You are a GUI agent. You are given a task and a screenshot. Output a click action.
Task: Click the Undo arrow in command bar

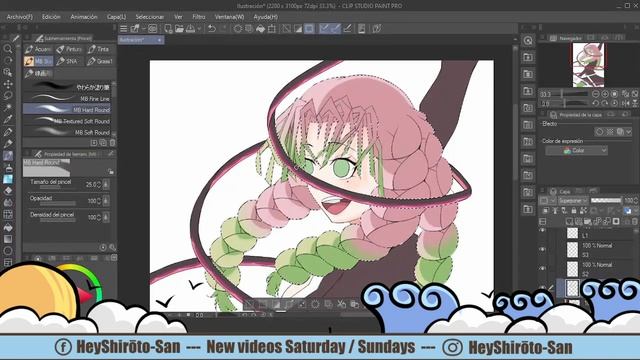pyautogui.click(x=211, y=29)
